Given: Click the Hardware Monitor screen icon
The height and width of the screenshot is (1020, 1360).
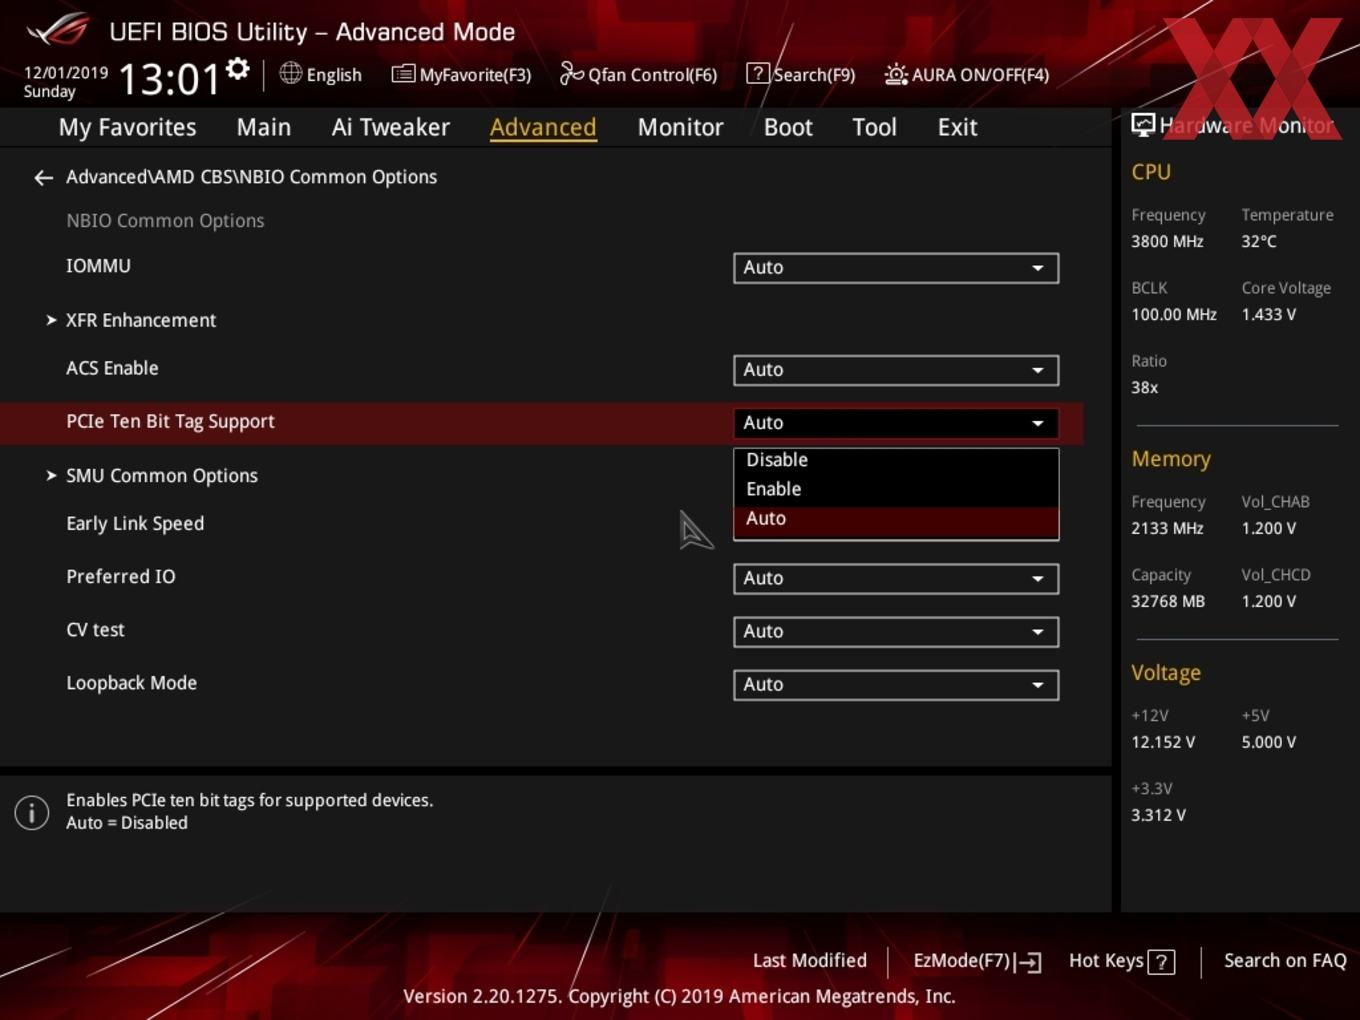Looking at the screenshot, I should (x=1142, y=125).
